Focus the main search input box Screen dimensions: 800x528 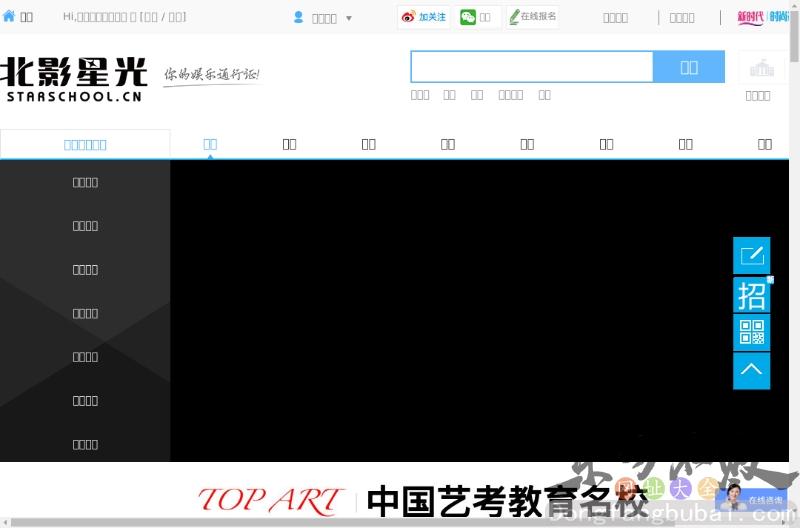coord(532,67)
